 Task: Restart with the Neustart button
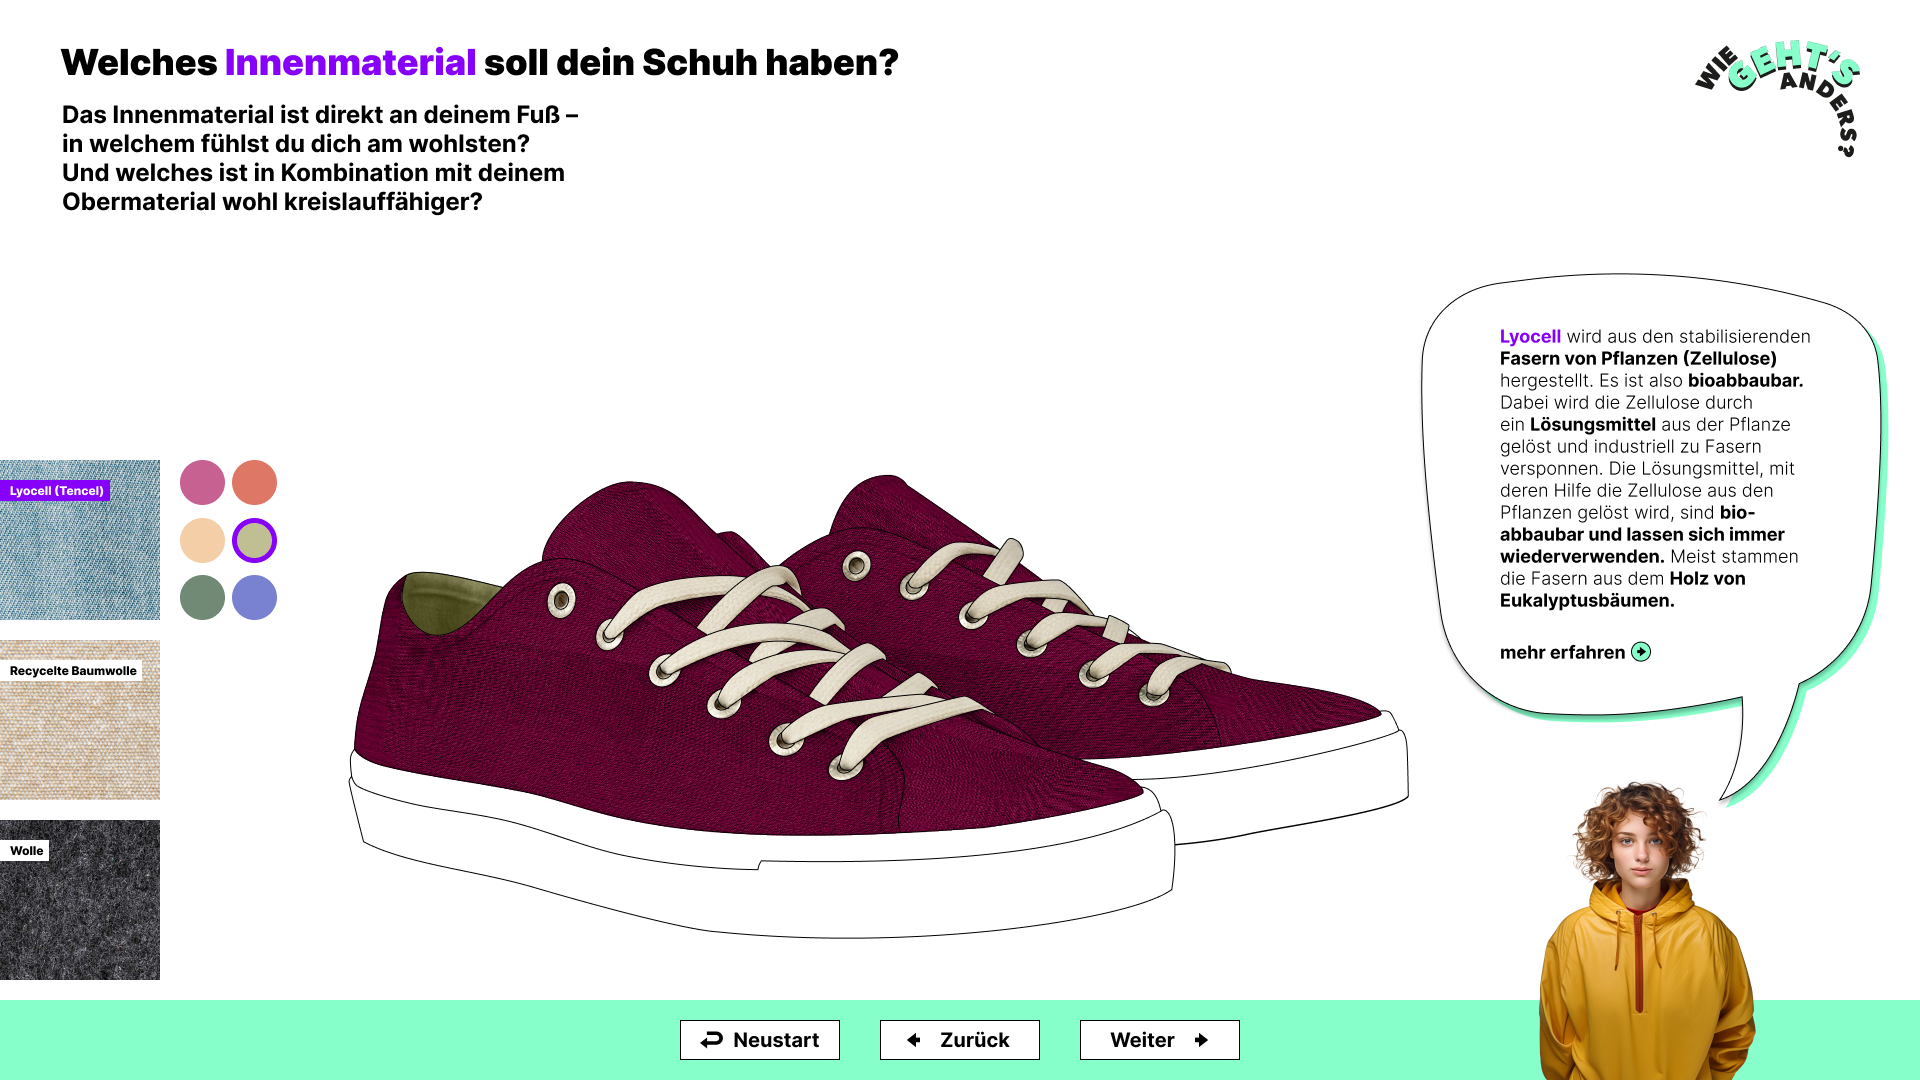[760, 1040]
